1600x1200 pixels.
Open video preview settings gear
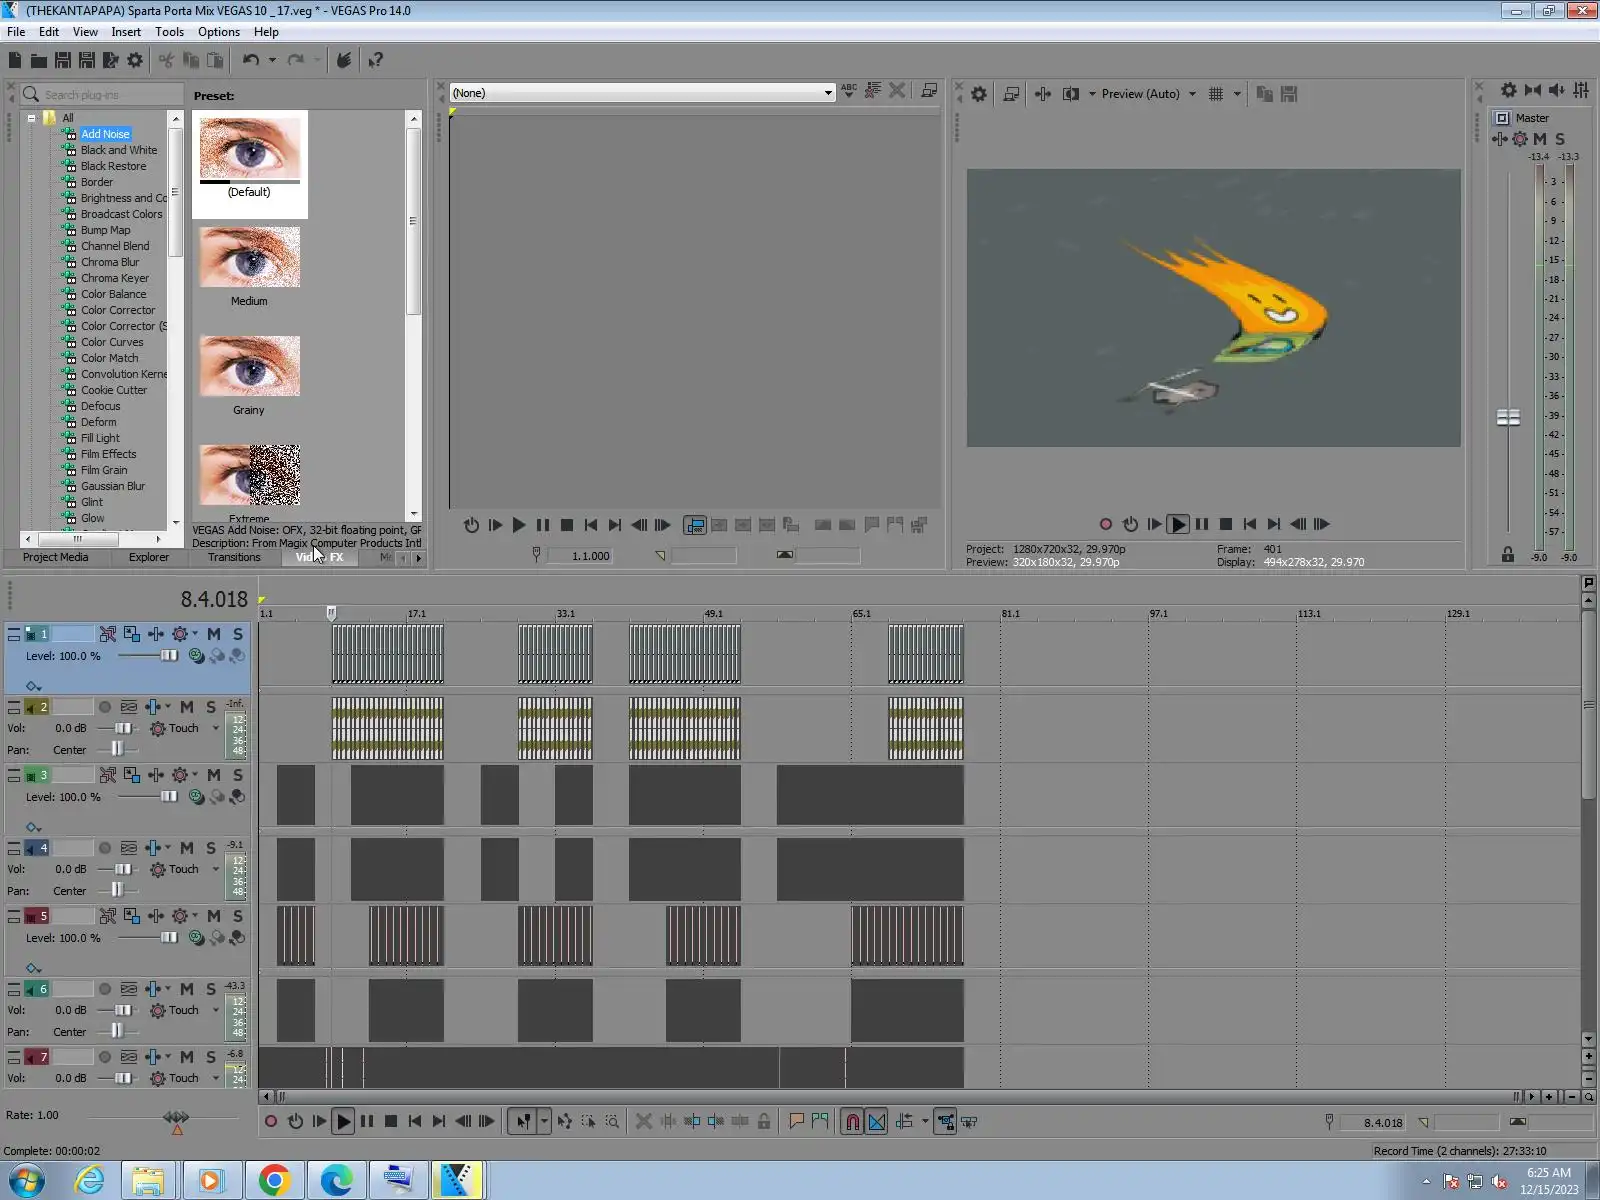click(x=979, y=94)
